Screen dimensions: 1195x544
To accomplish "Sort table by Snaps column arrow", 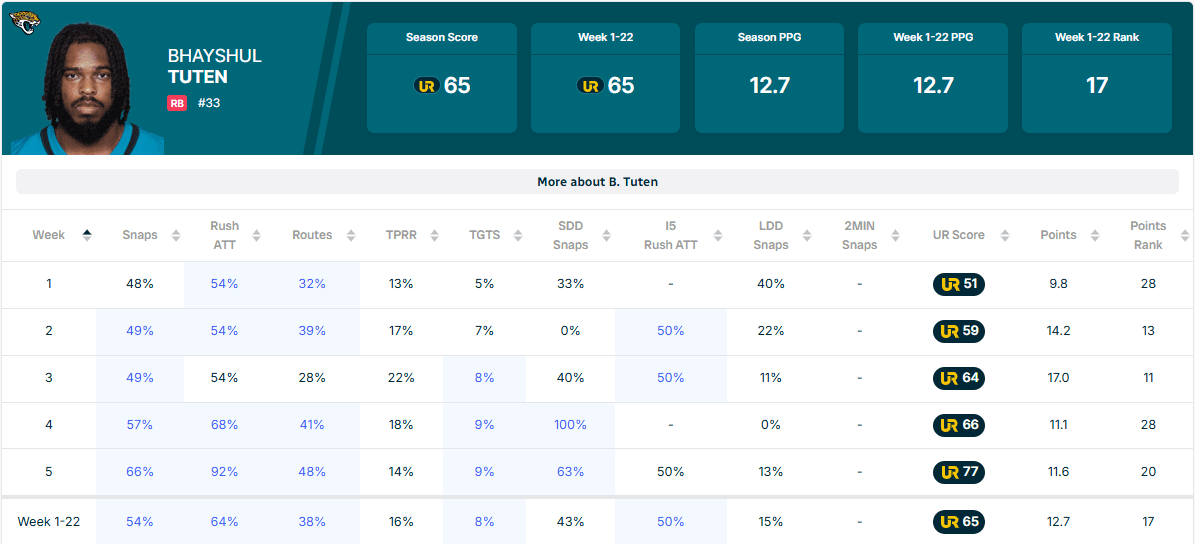I will point(176,235).
